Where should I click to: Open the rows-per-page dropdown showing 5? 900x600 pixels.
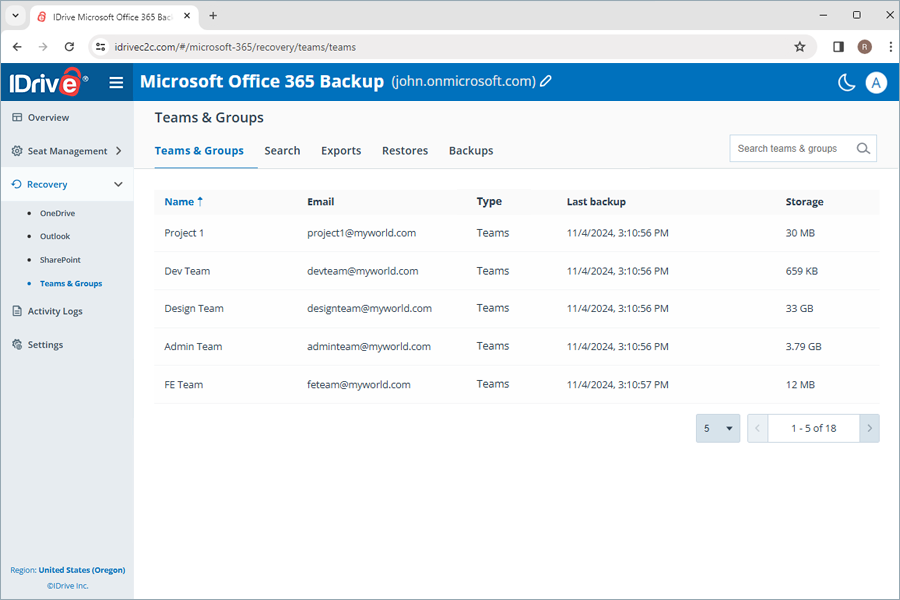[717, 428]
